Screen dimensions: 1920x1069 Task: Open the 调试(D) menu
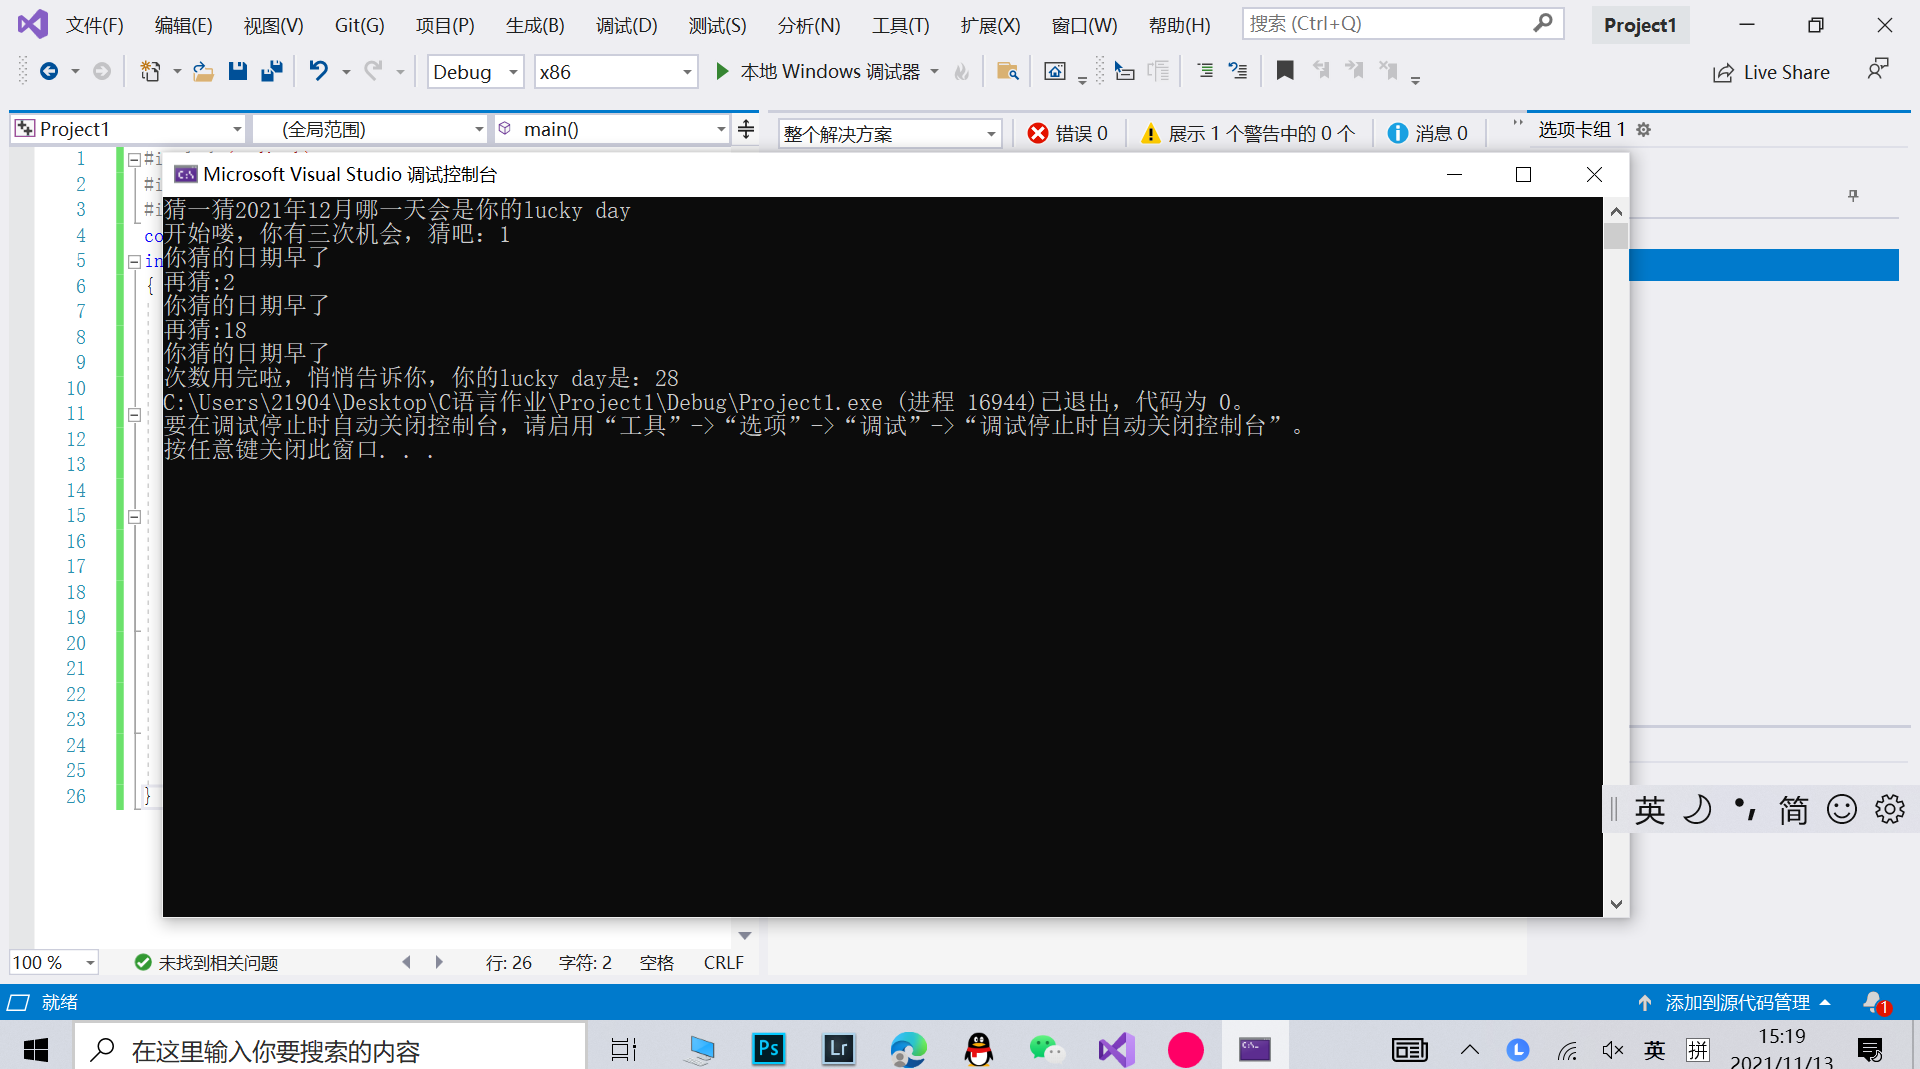(627, 25)
